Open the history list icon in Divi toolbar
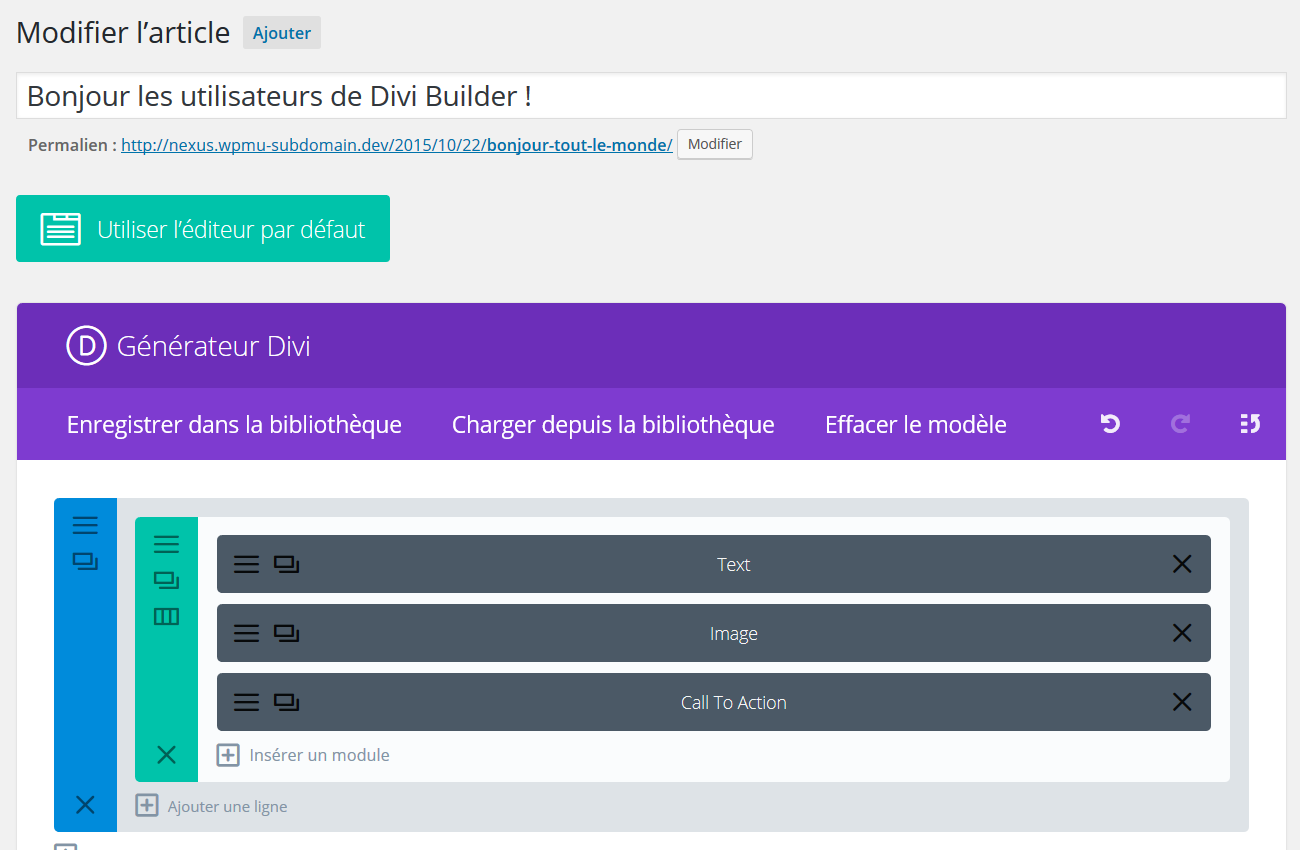 [x=1249, y=424]
